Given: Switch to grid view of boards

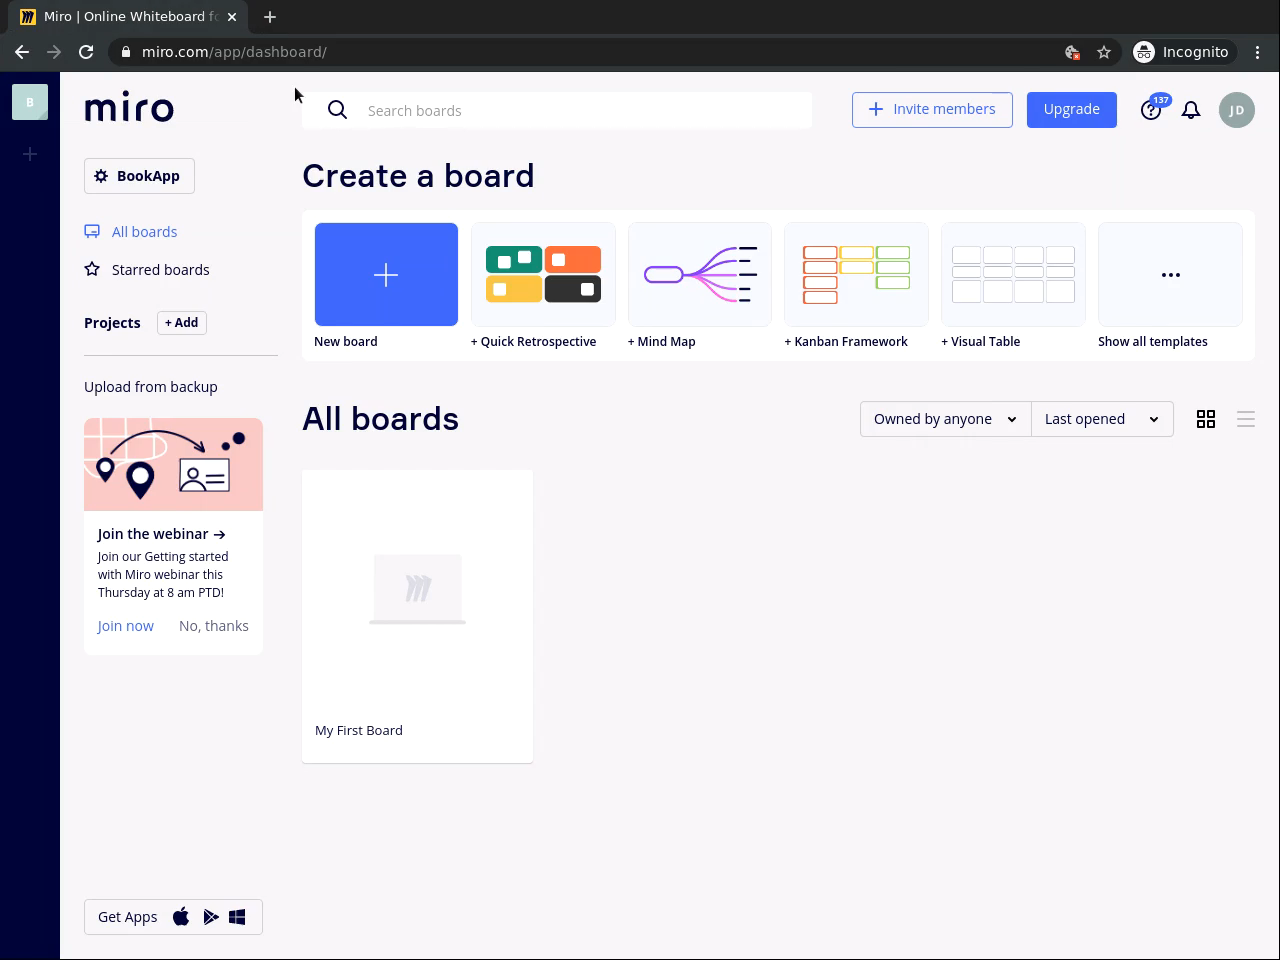Looking at the screenshot, I should [x=1206, y=419].
